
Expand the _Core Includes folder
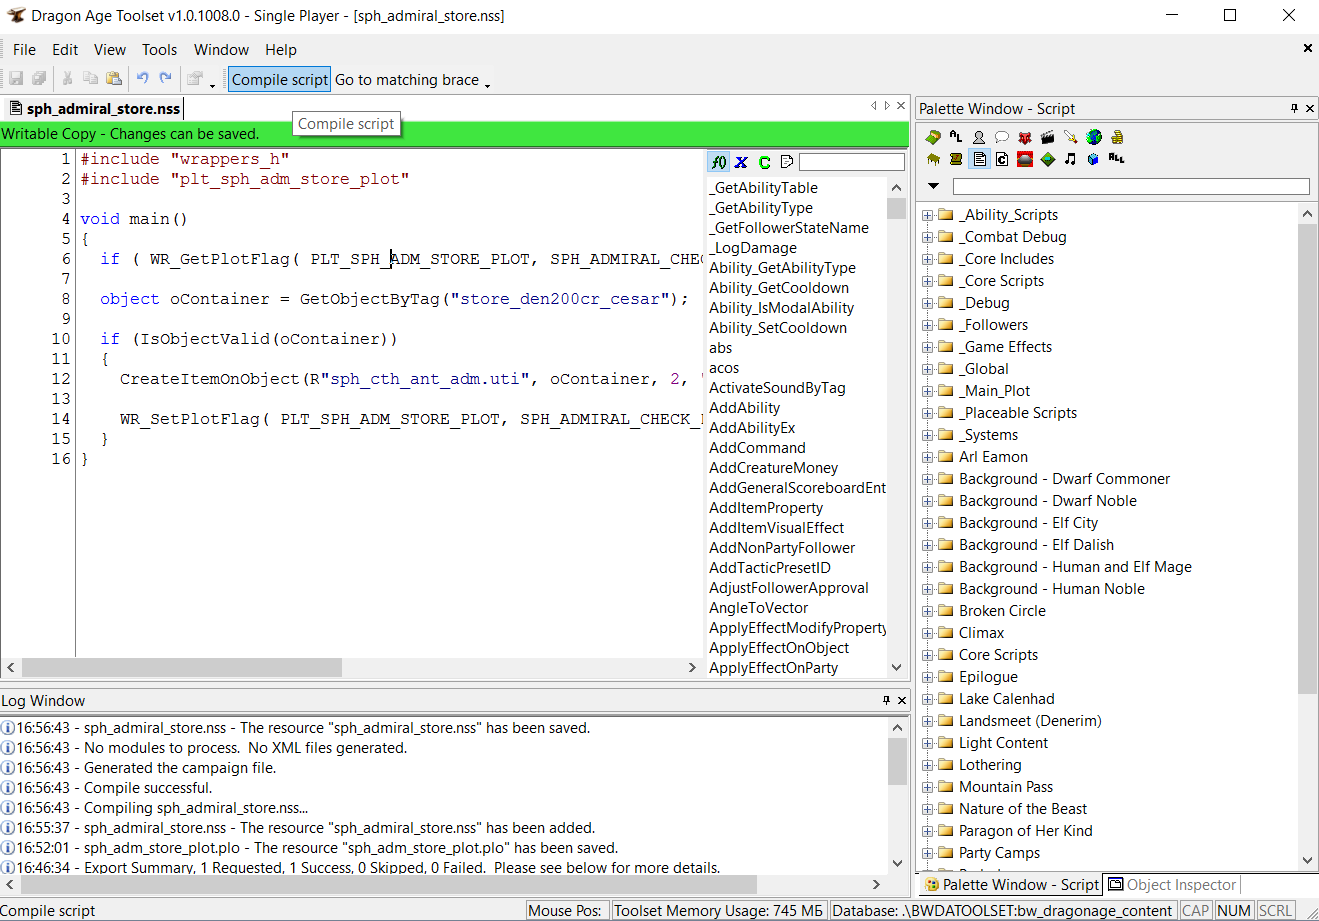click(x=927, y=259)
